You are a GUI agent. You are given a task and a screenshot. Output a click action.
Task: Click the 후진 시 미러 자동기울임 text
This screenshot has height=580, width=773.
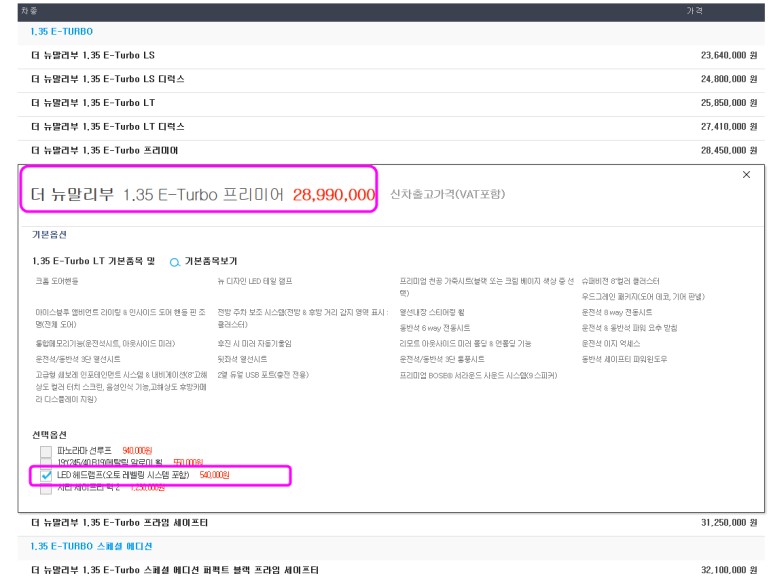[254, 343]
